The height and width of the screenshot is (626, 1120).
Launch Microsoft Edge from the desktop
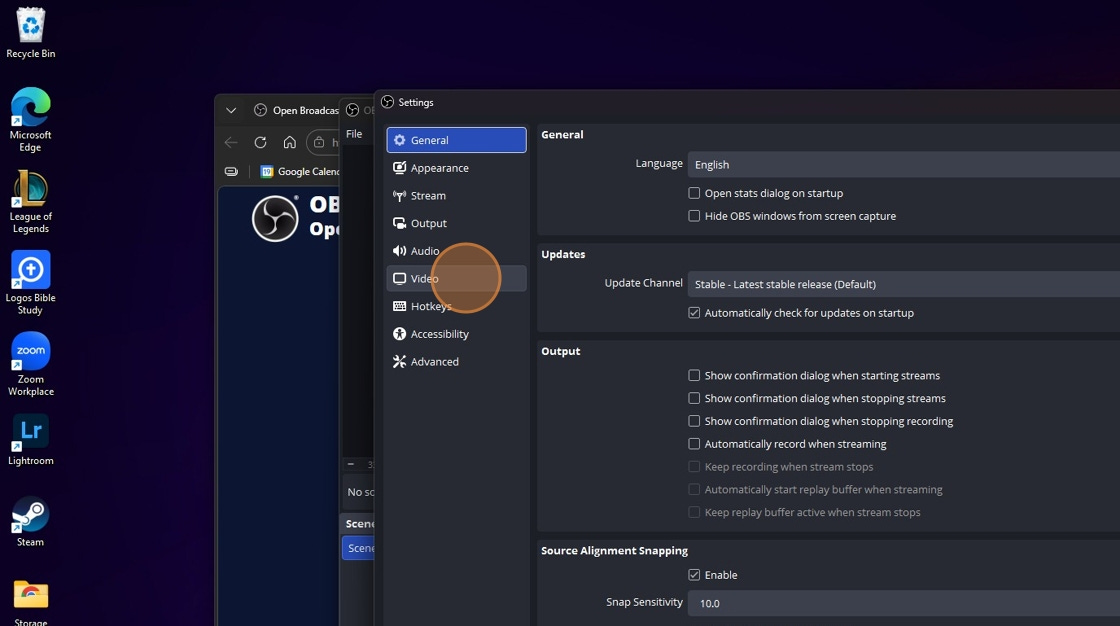point(31,119)
